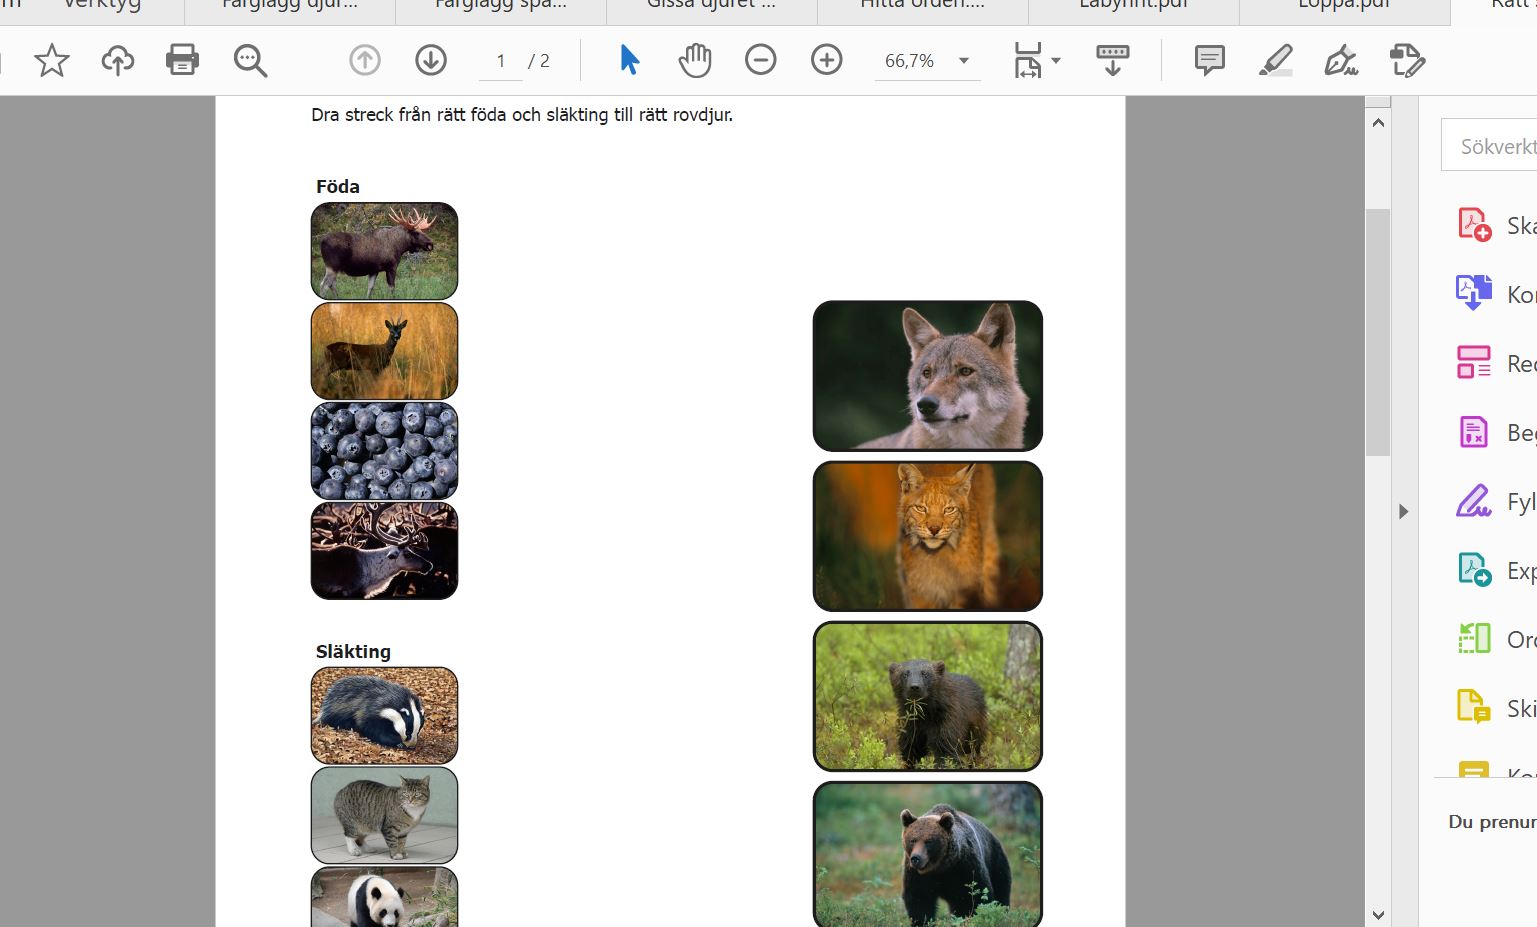Add a comment with the speech bubble icon

point(1210,60)
